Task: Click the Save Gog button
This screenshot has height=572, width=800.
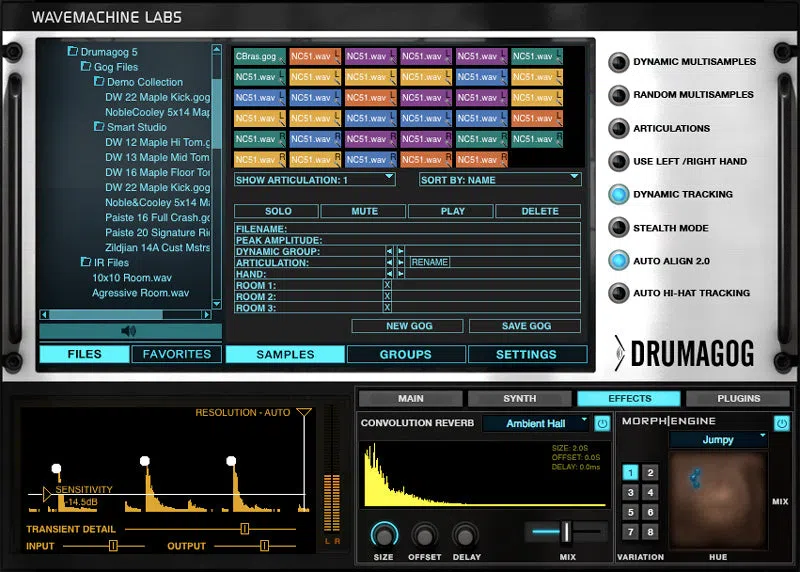Action: click(526, 326)
